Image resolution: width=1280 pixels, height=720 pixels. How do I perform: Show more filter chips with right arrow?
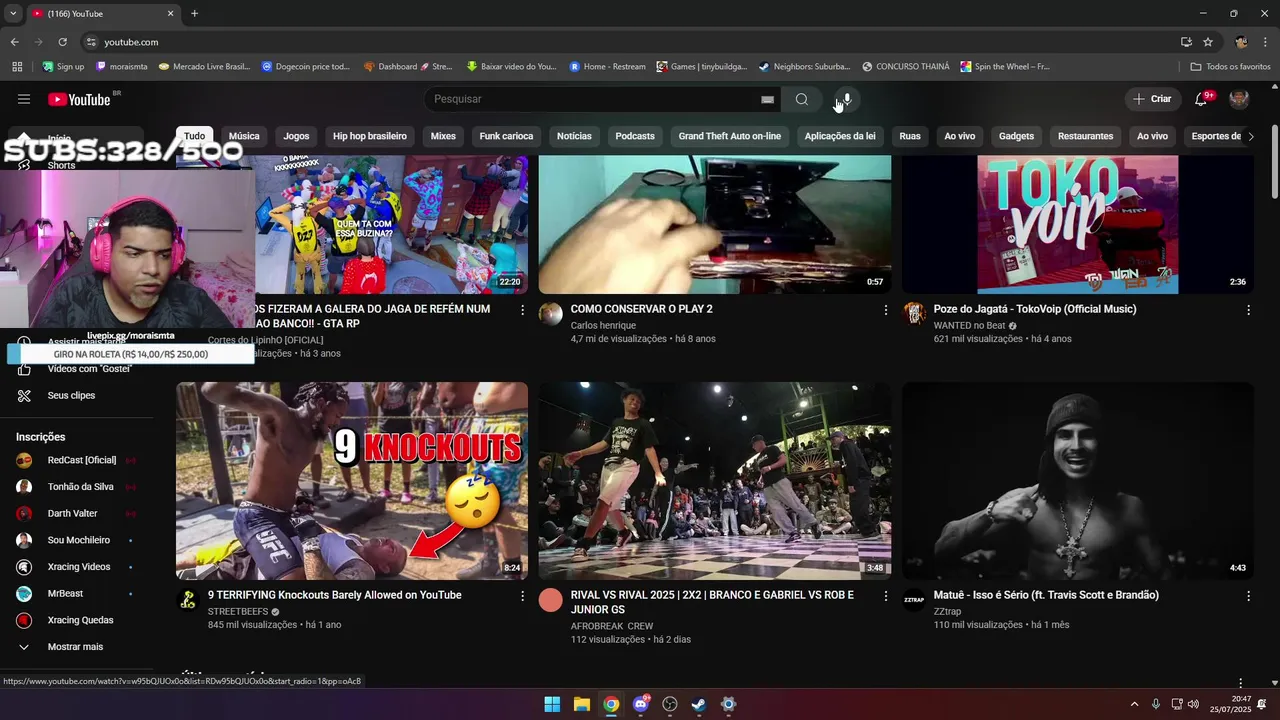(1250, 136)
